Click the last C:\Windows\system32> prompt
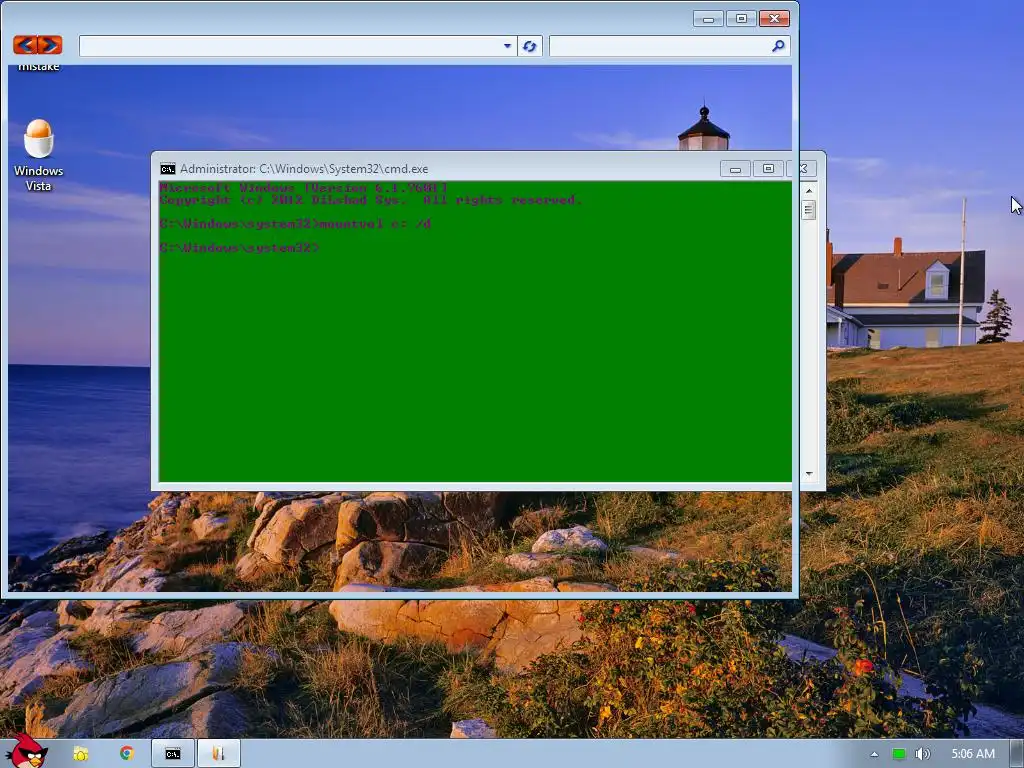The image size is (1024, 768). [240, 248]
